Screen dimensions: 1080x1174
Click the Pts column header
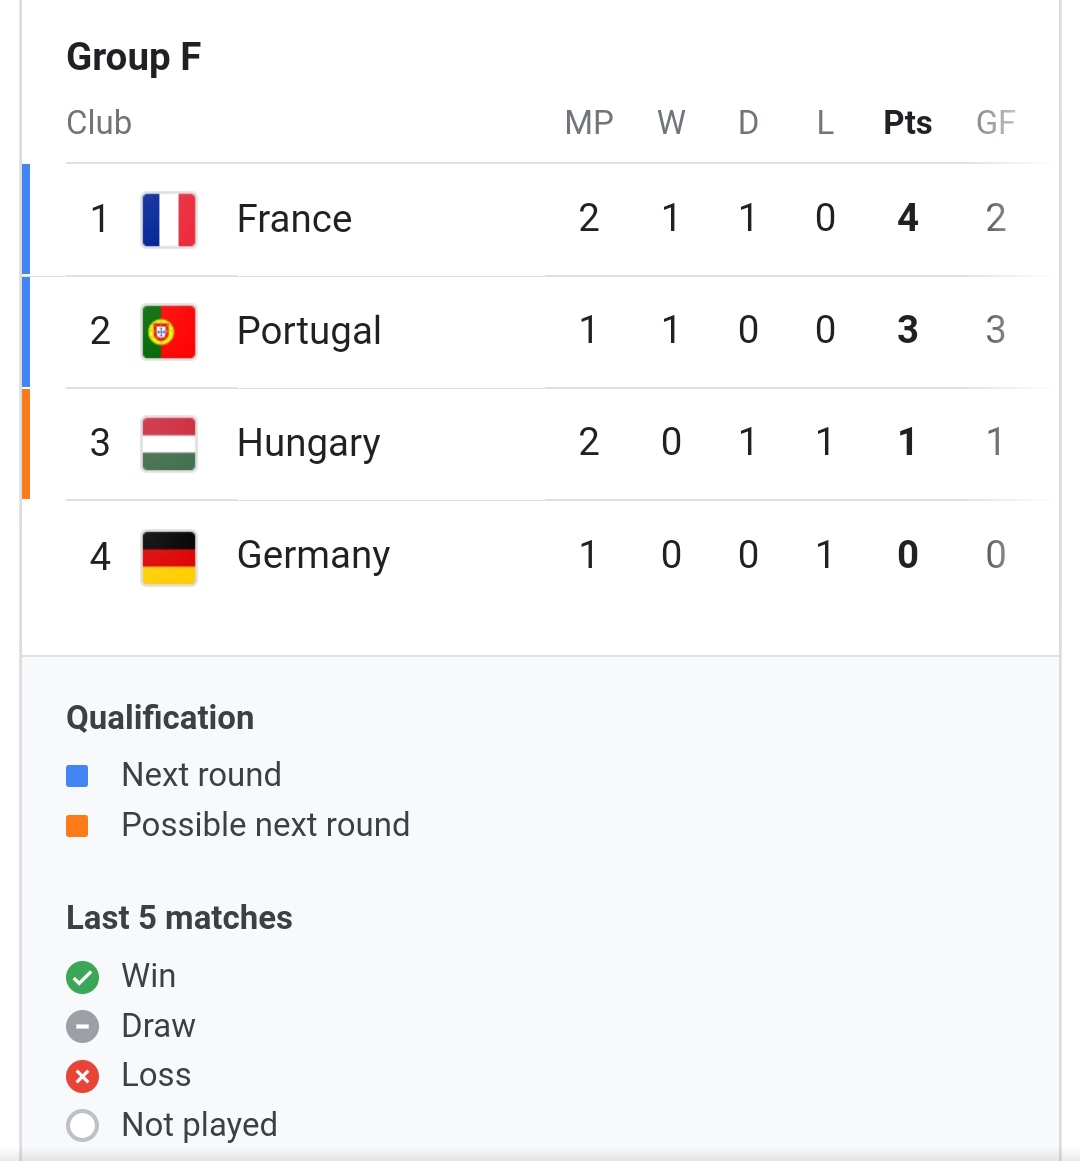coord(907,123)
